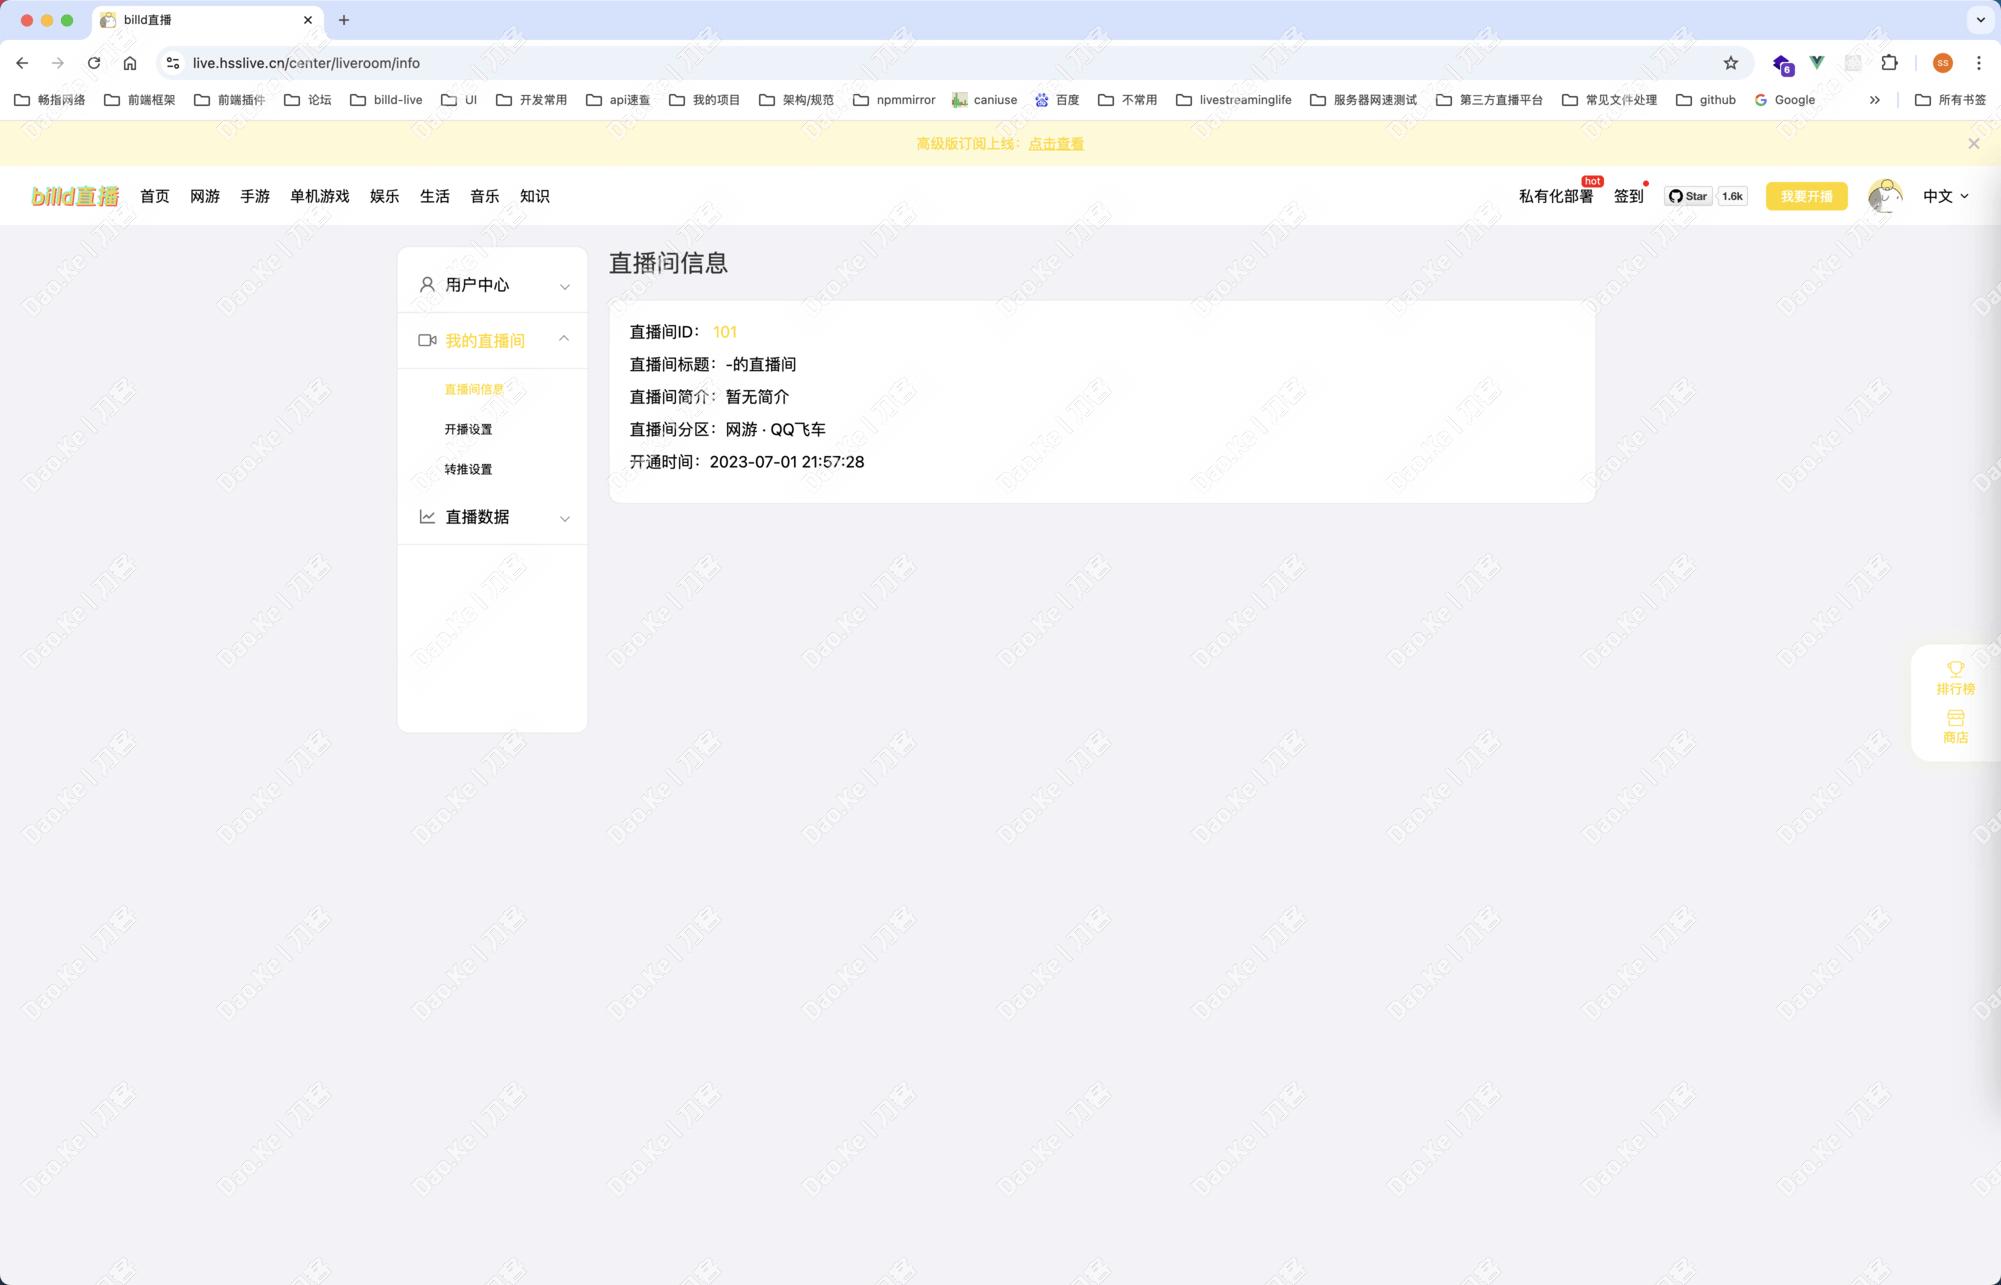Click the billd直播 logo
This screenshot has width=2001, height=1285.
(75, 196)
